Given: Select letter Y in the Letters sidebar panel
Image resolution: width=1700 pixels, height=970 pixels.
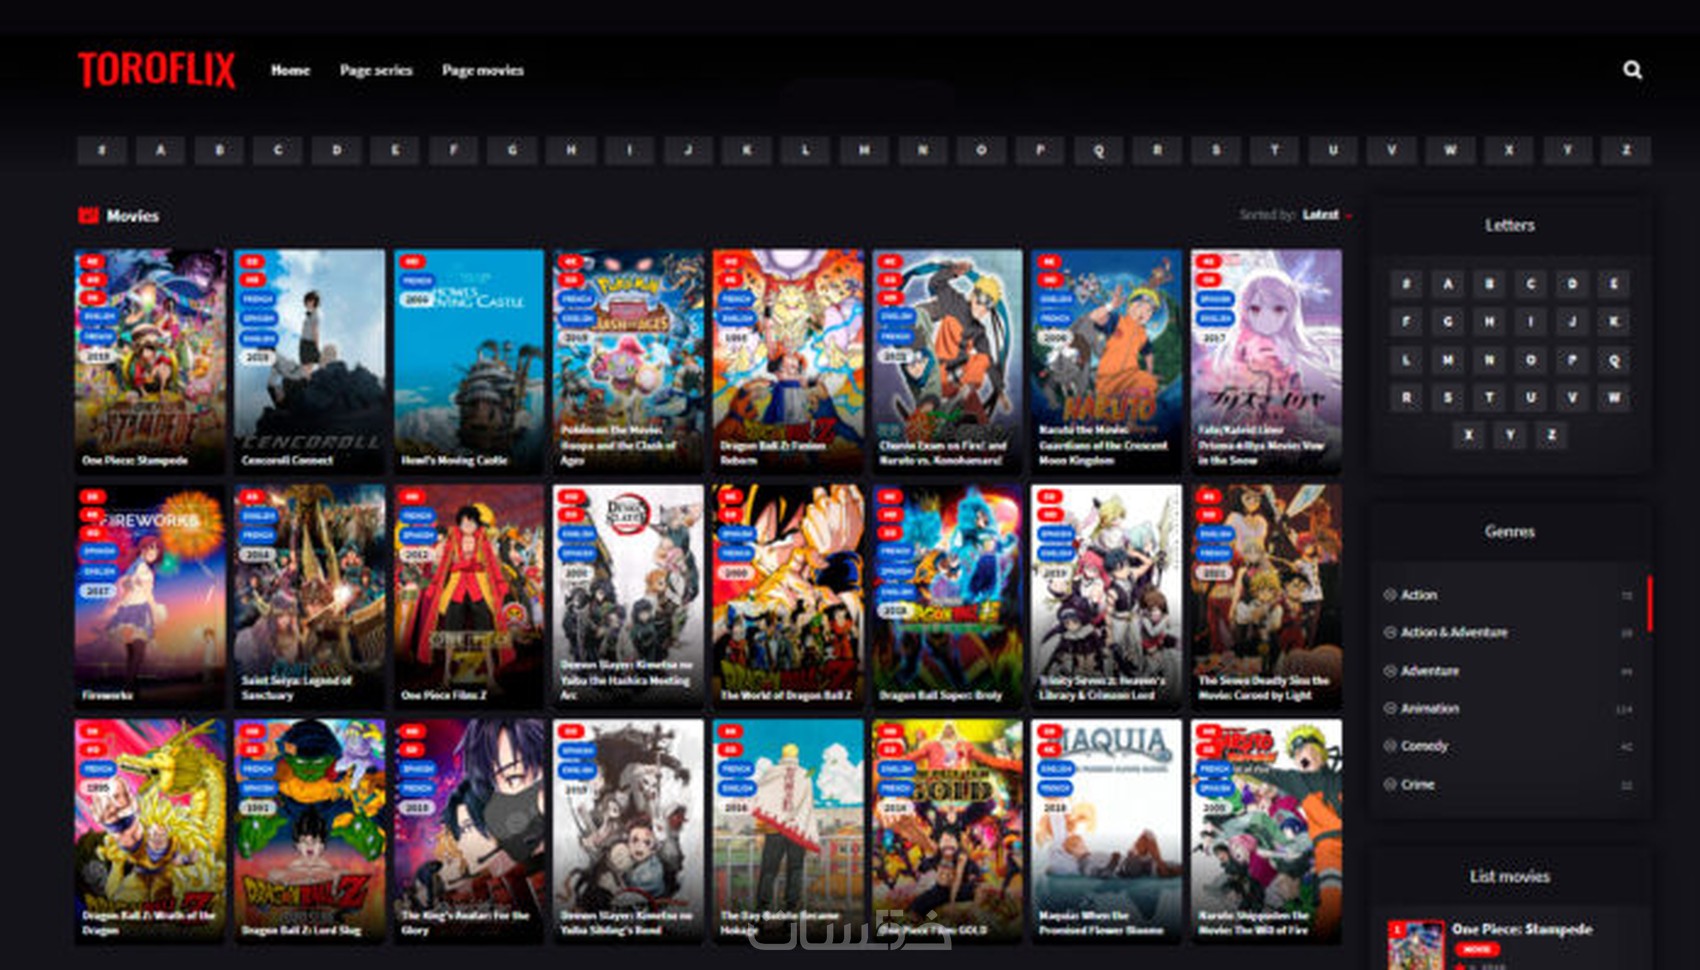Looking at the screenshot, I should point(1510,435).
